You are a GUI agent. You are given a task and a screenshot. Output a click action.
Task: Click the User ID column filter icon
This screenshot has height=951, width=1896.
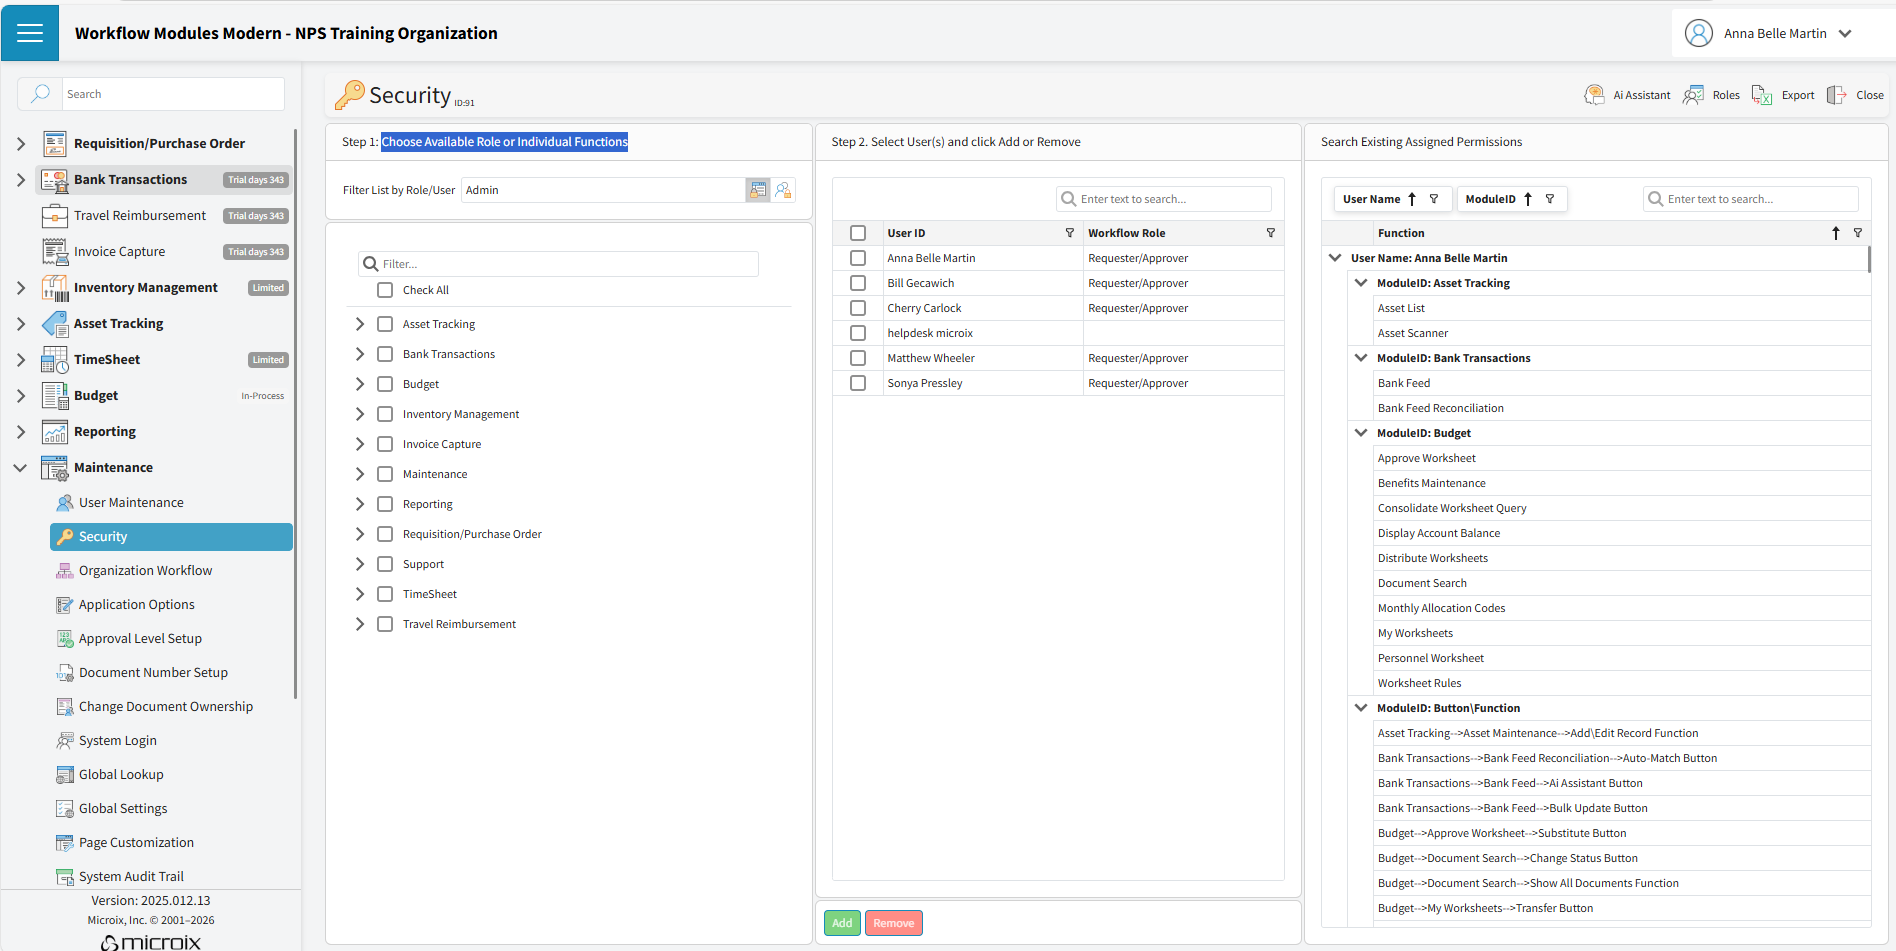pos(1069,233)
